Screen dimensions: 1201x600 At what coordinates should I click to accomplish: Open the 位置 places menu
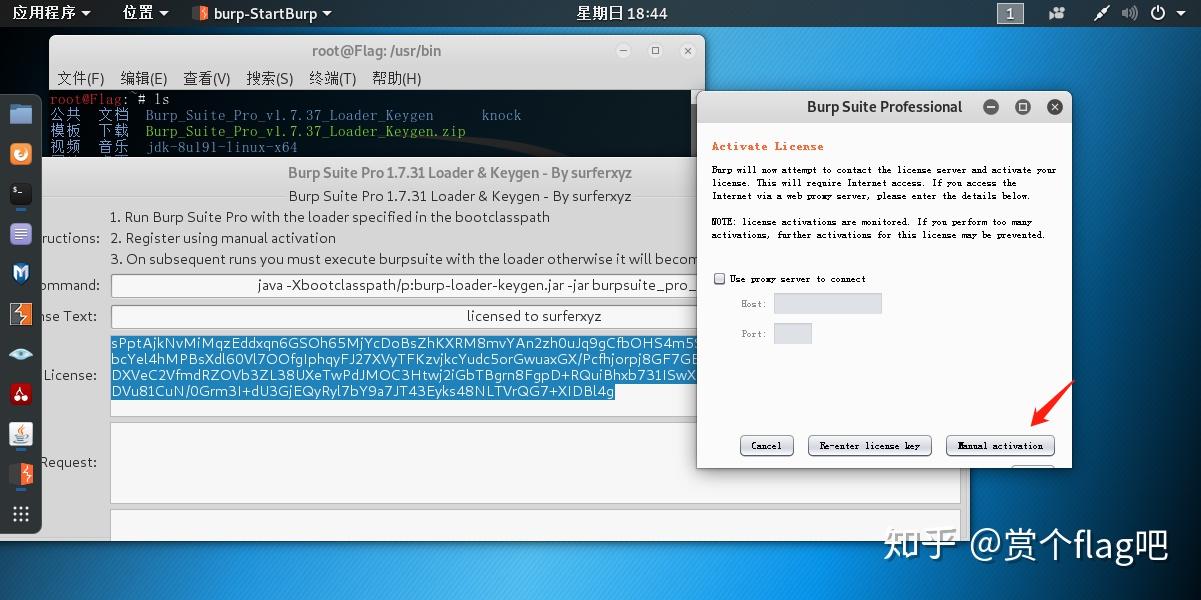(145, 13)
